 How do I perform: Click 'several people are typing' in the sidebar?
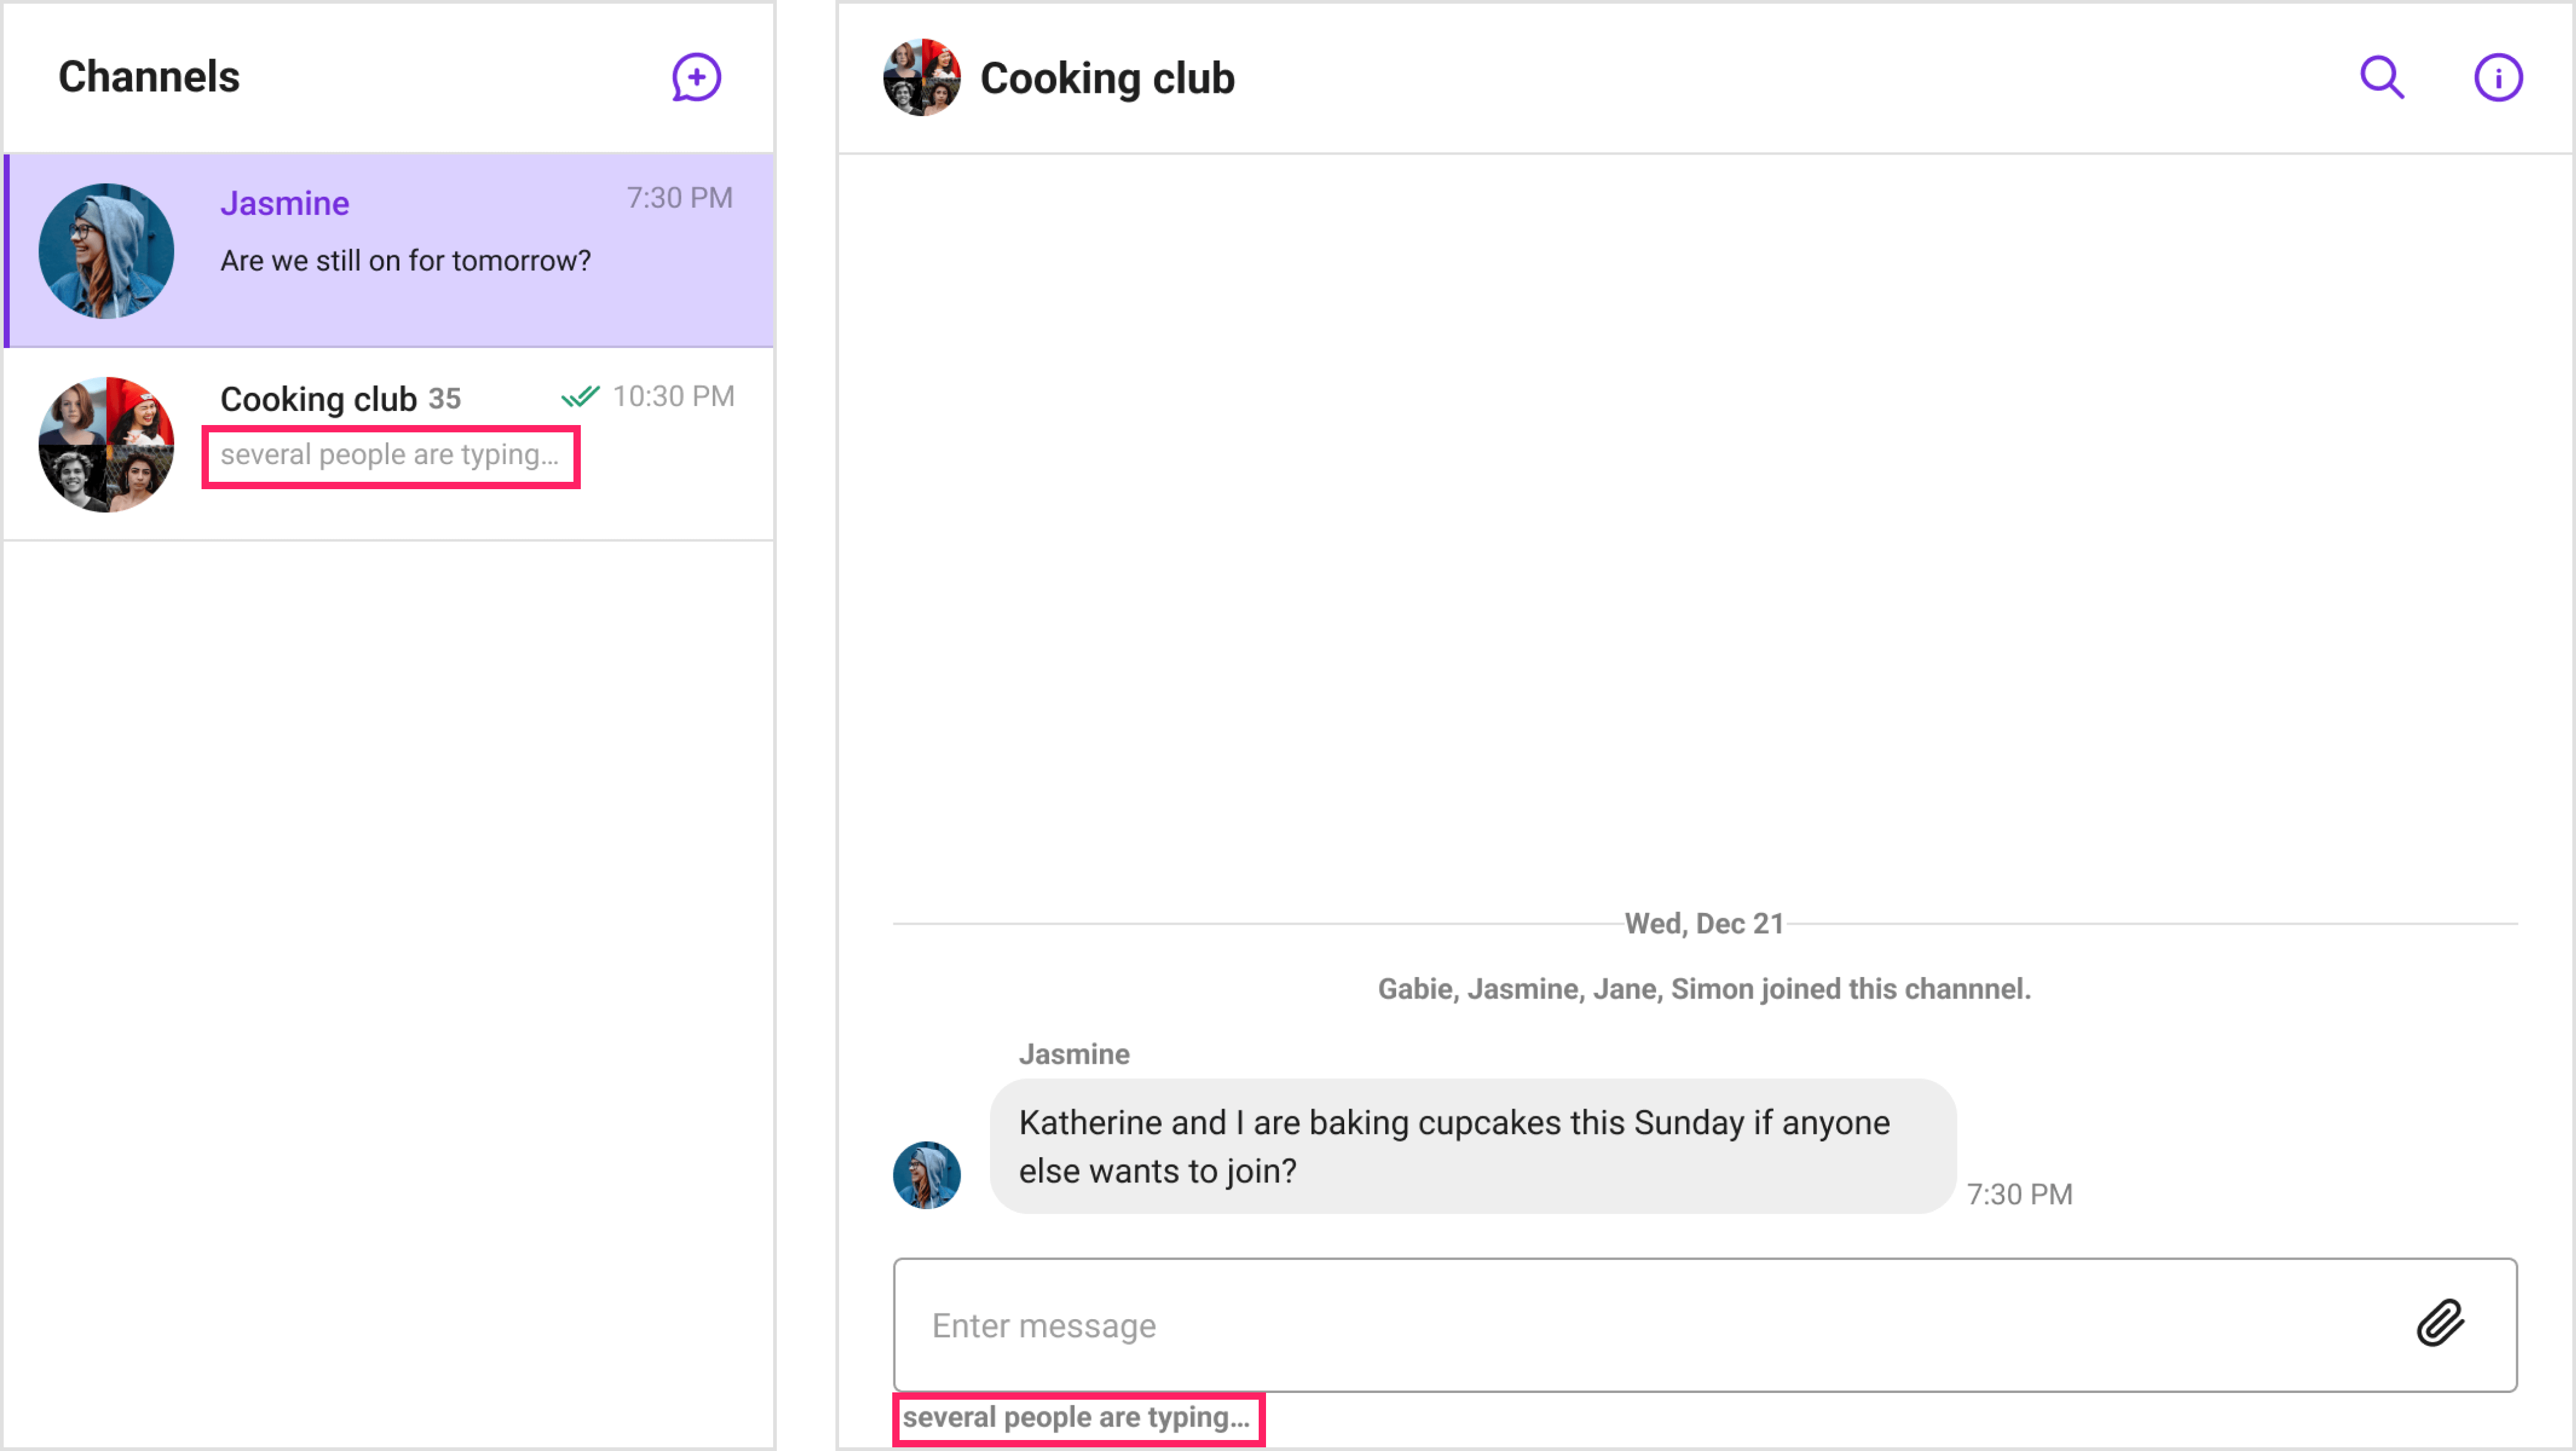(390, 455)
